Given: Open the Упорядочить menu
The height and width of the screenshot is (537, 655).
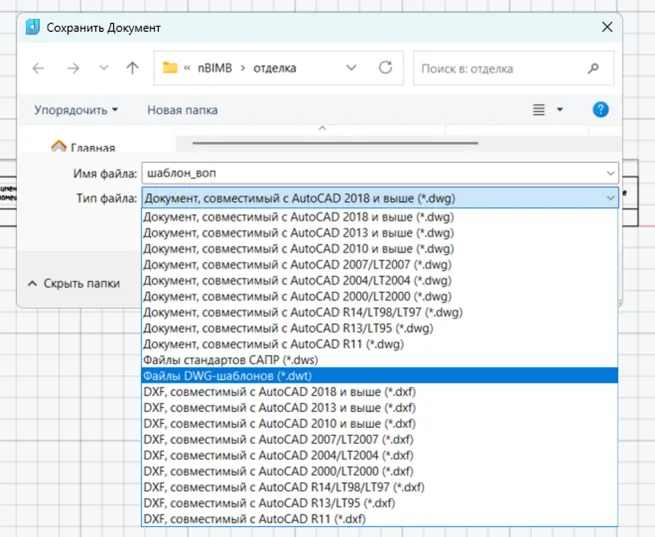Looking at the screenshot, I should click(x=76, y=110).
